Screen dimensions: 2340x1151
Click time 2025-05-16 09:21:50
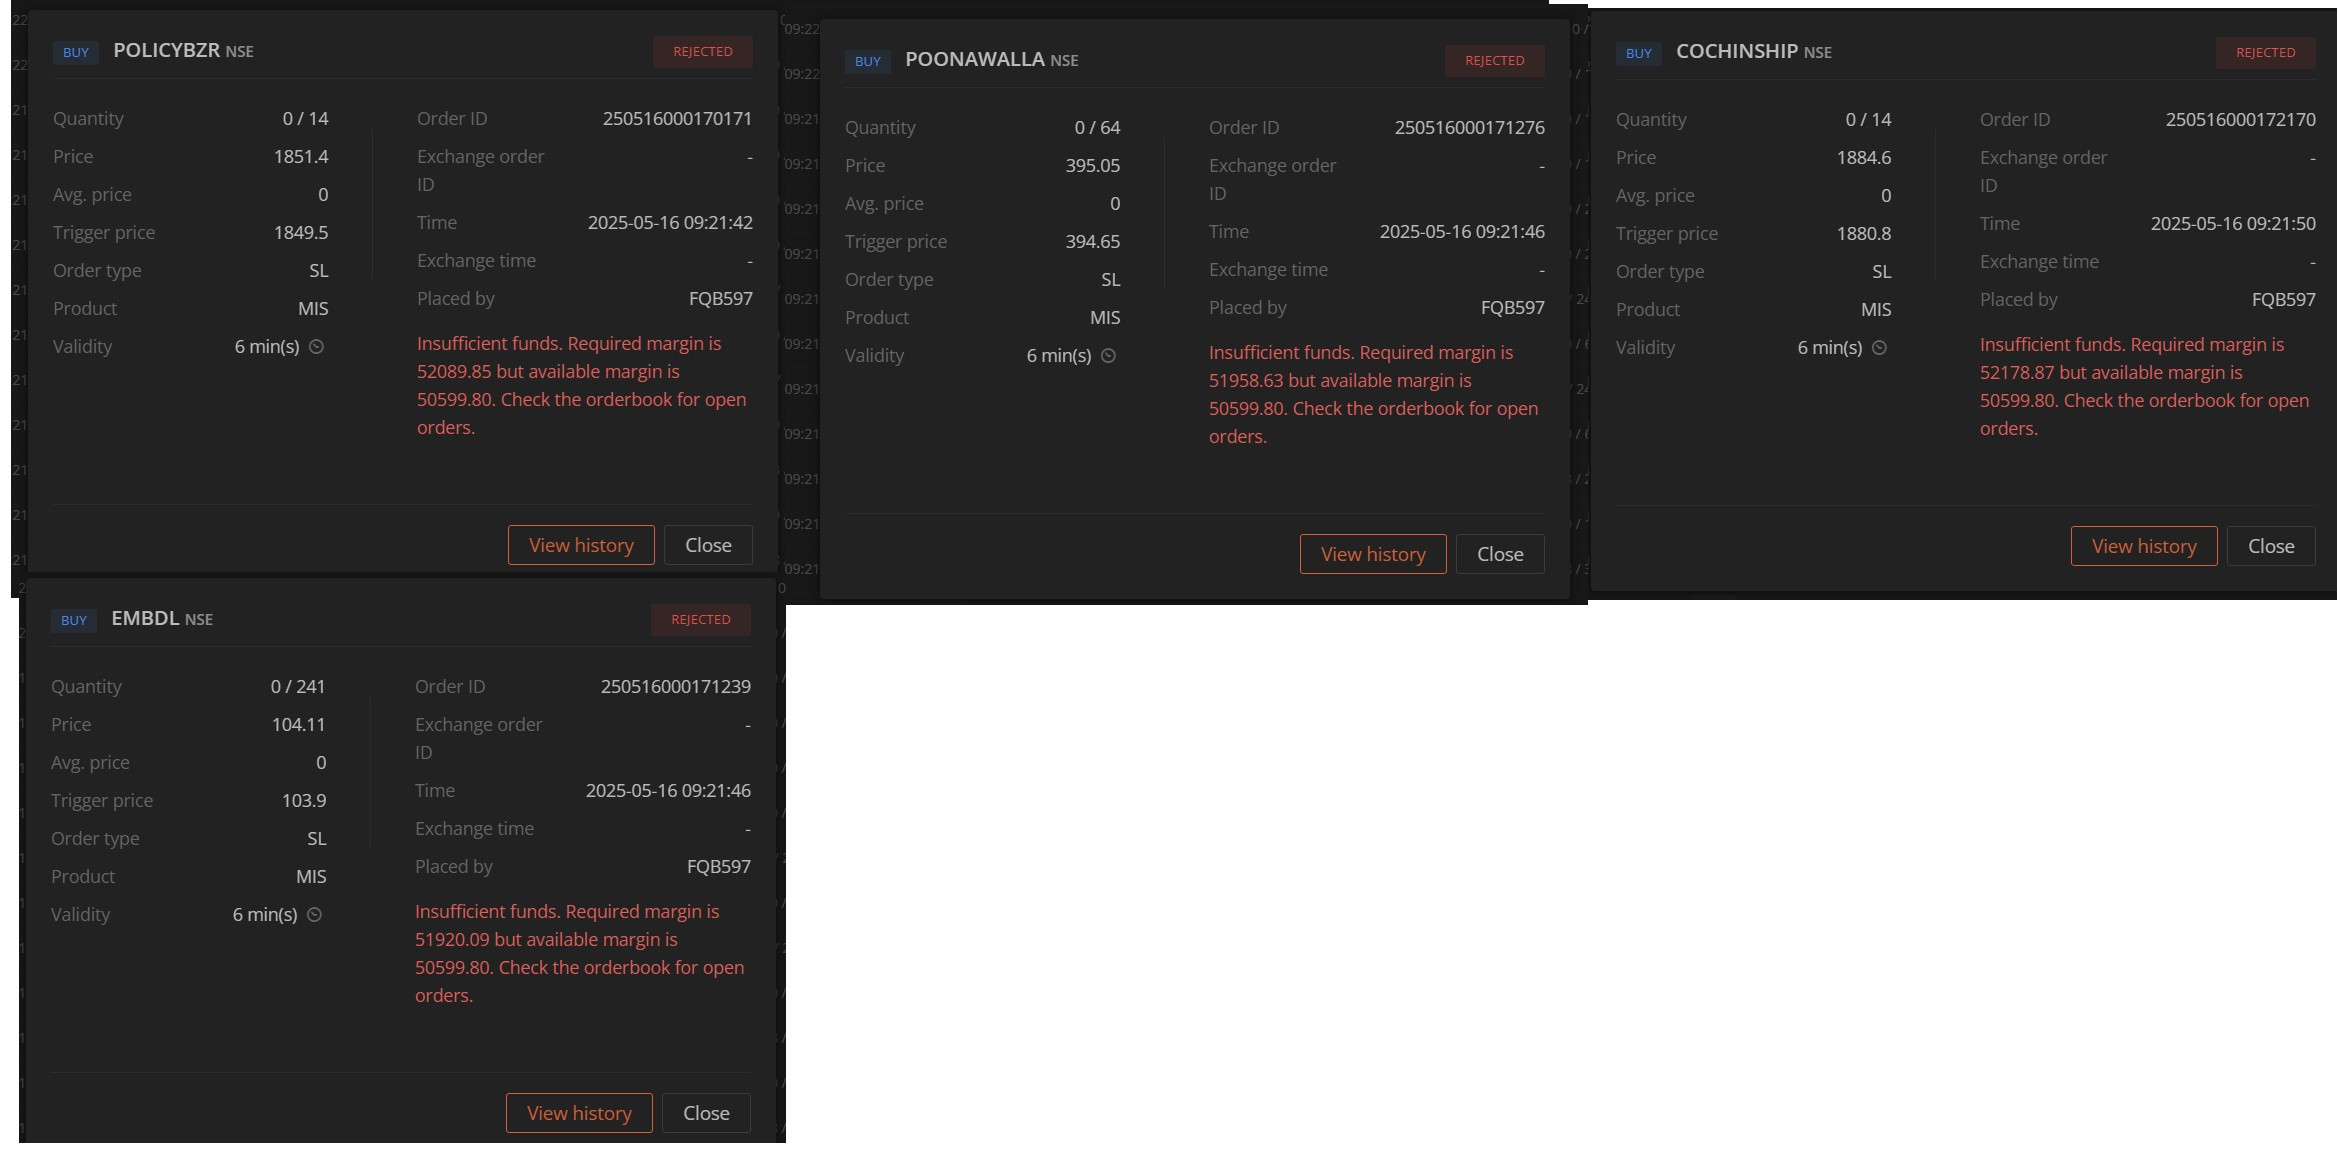[x=2233, y=224]
